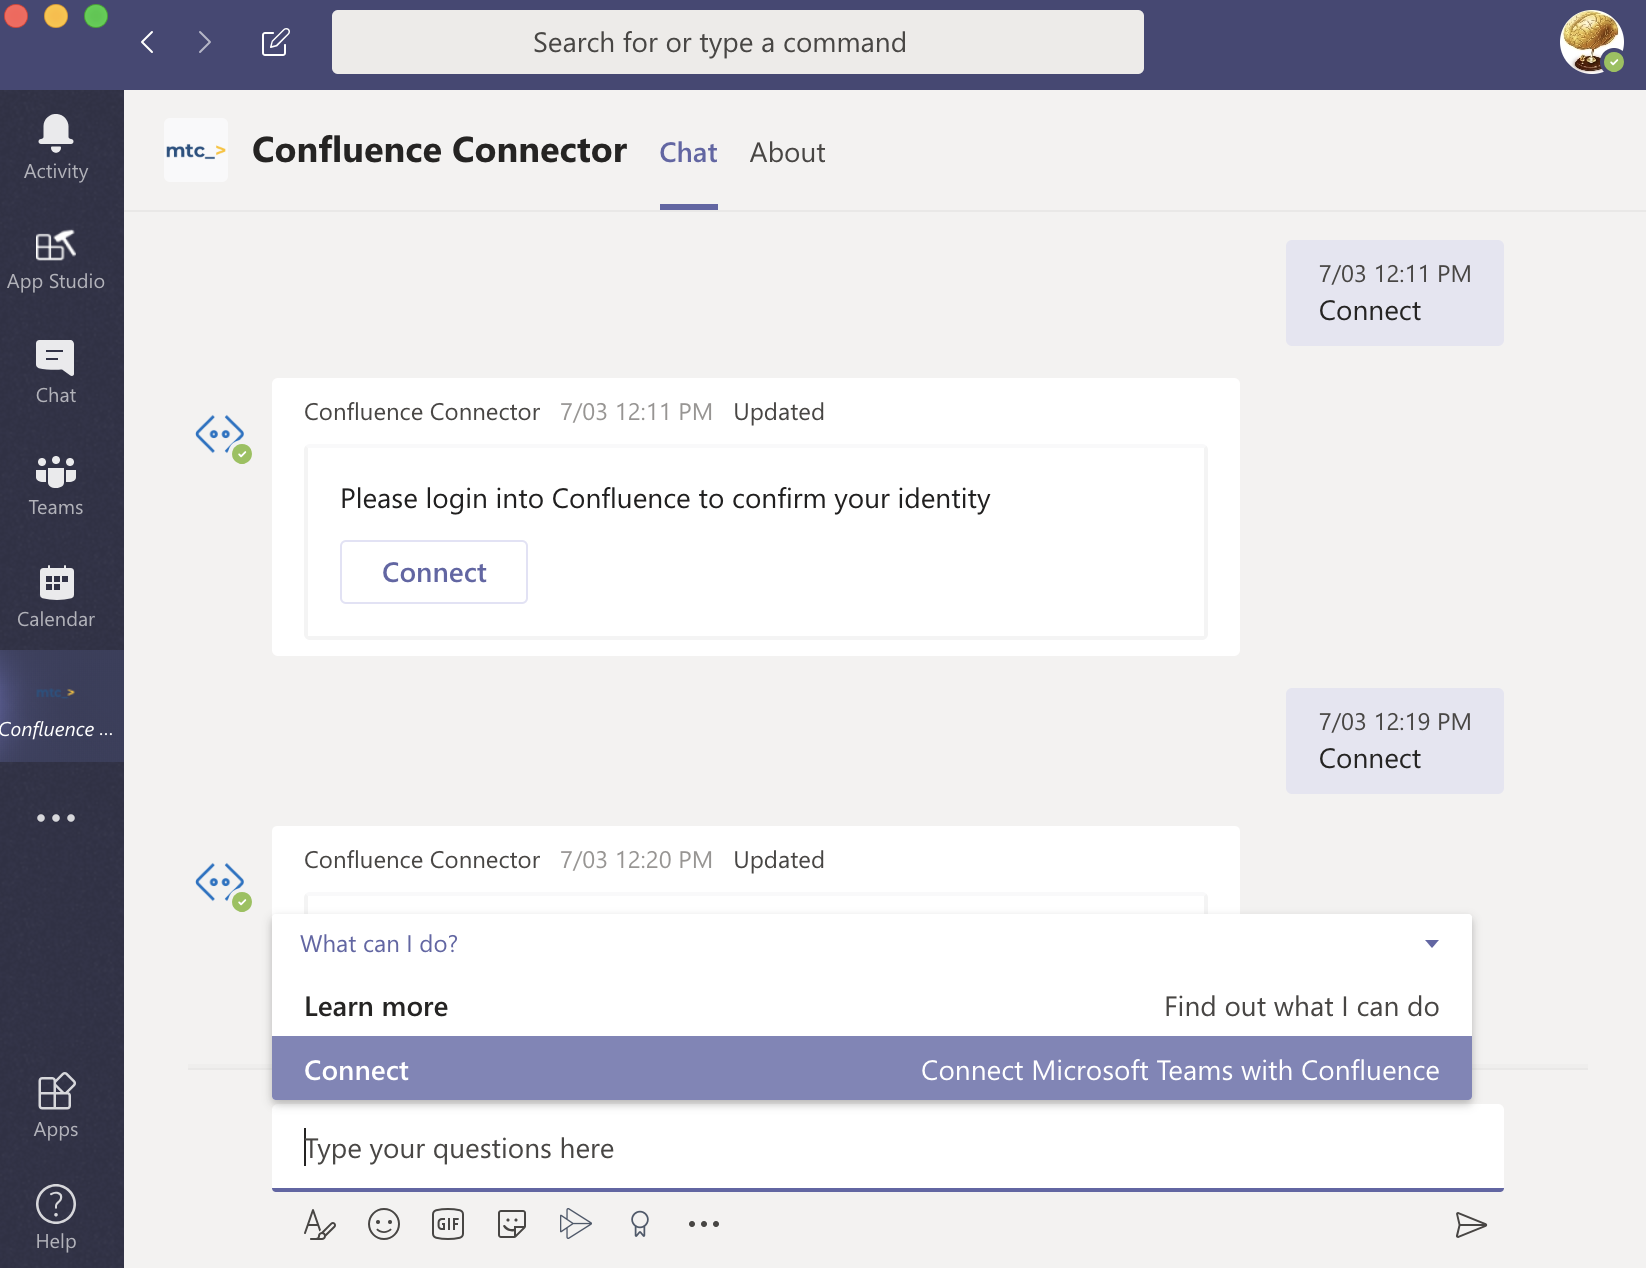Open the sticker picker icon

point(512,1224)
